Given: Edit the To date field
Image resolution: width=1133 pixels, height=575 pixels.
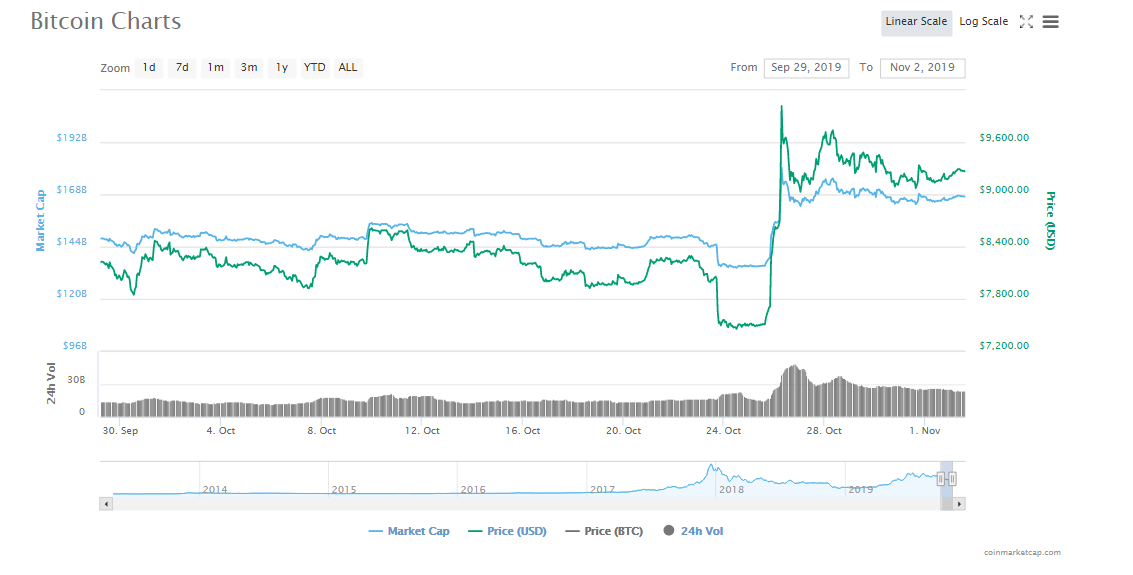Looking at the screenshot, I should [923, 68].
